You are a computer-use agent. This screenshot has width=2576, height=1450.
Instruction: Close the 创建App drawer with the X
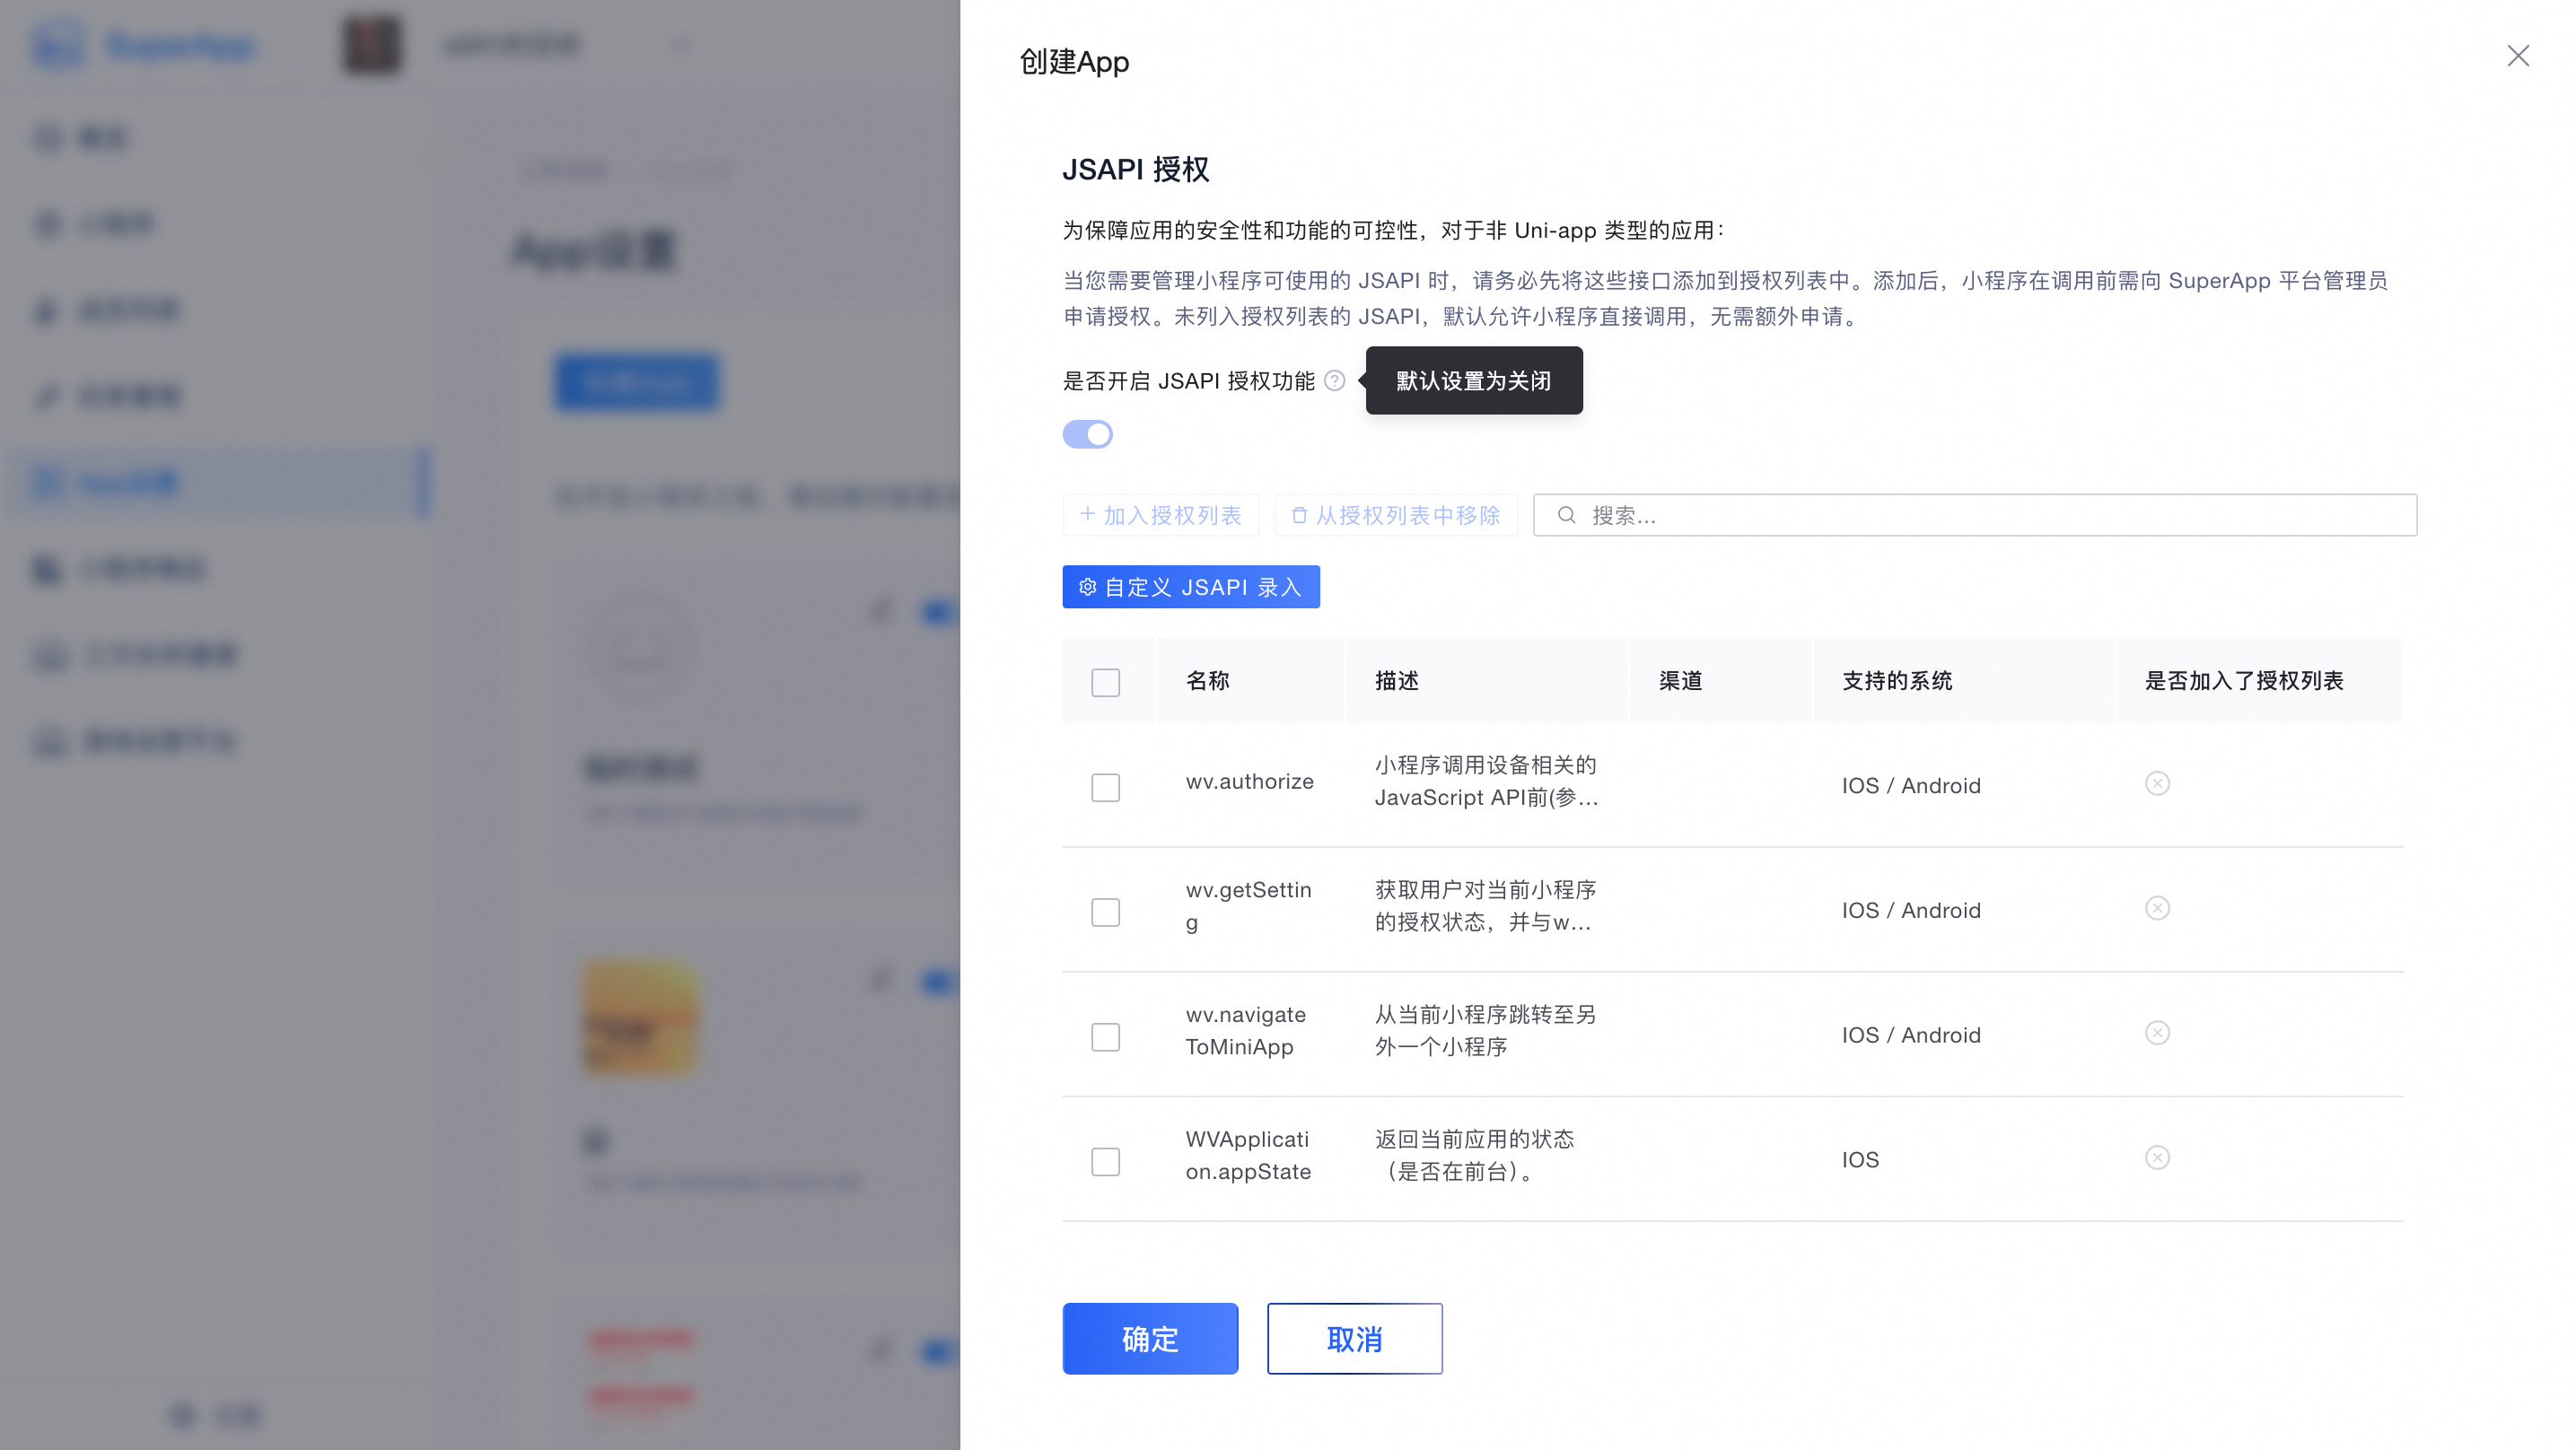click(x=2517, y=56)
